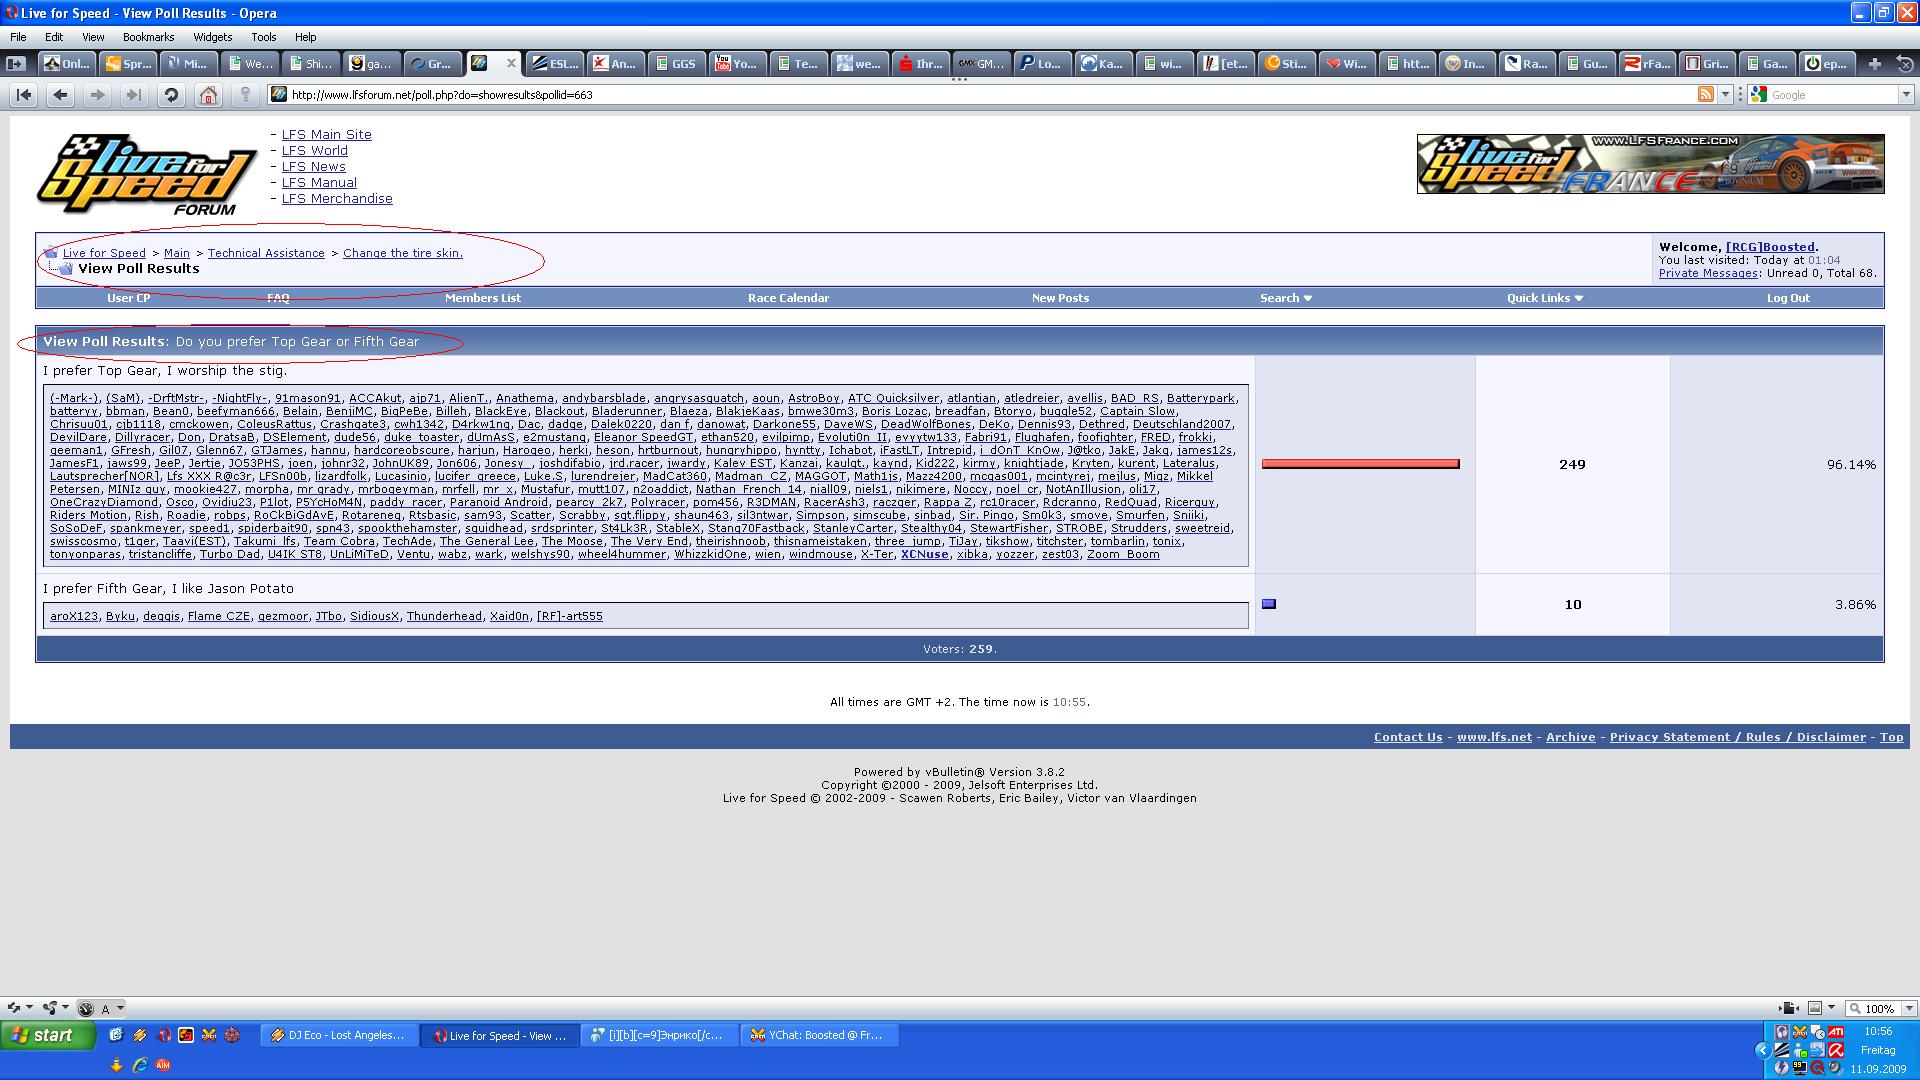Viewport: 1920px width, 1080px height.
Task: Click the Rewind navigation button
Action: coord(24,95)
